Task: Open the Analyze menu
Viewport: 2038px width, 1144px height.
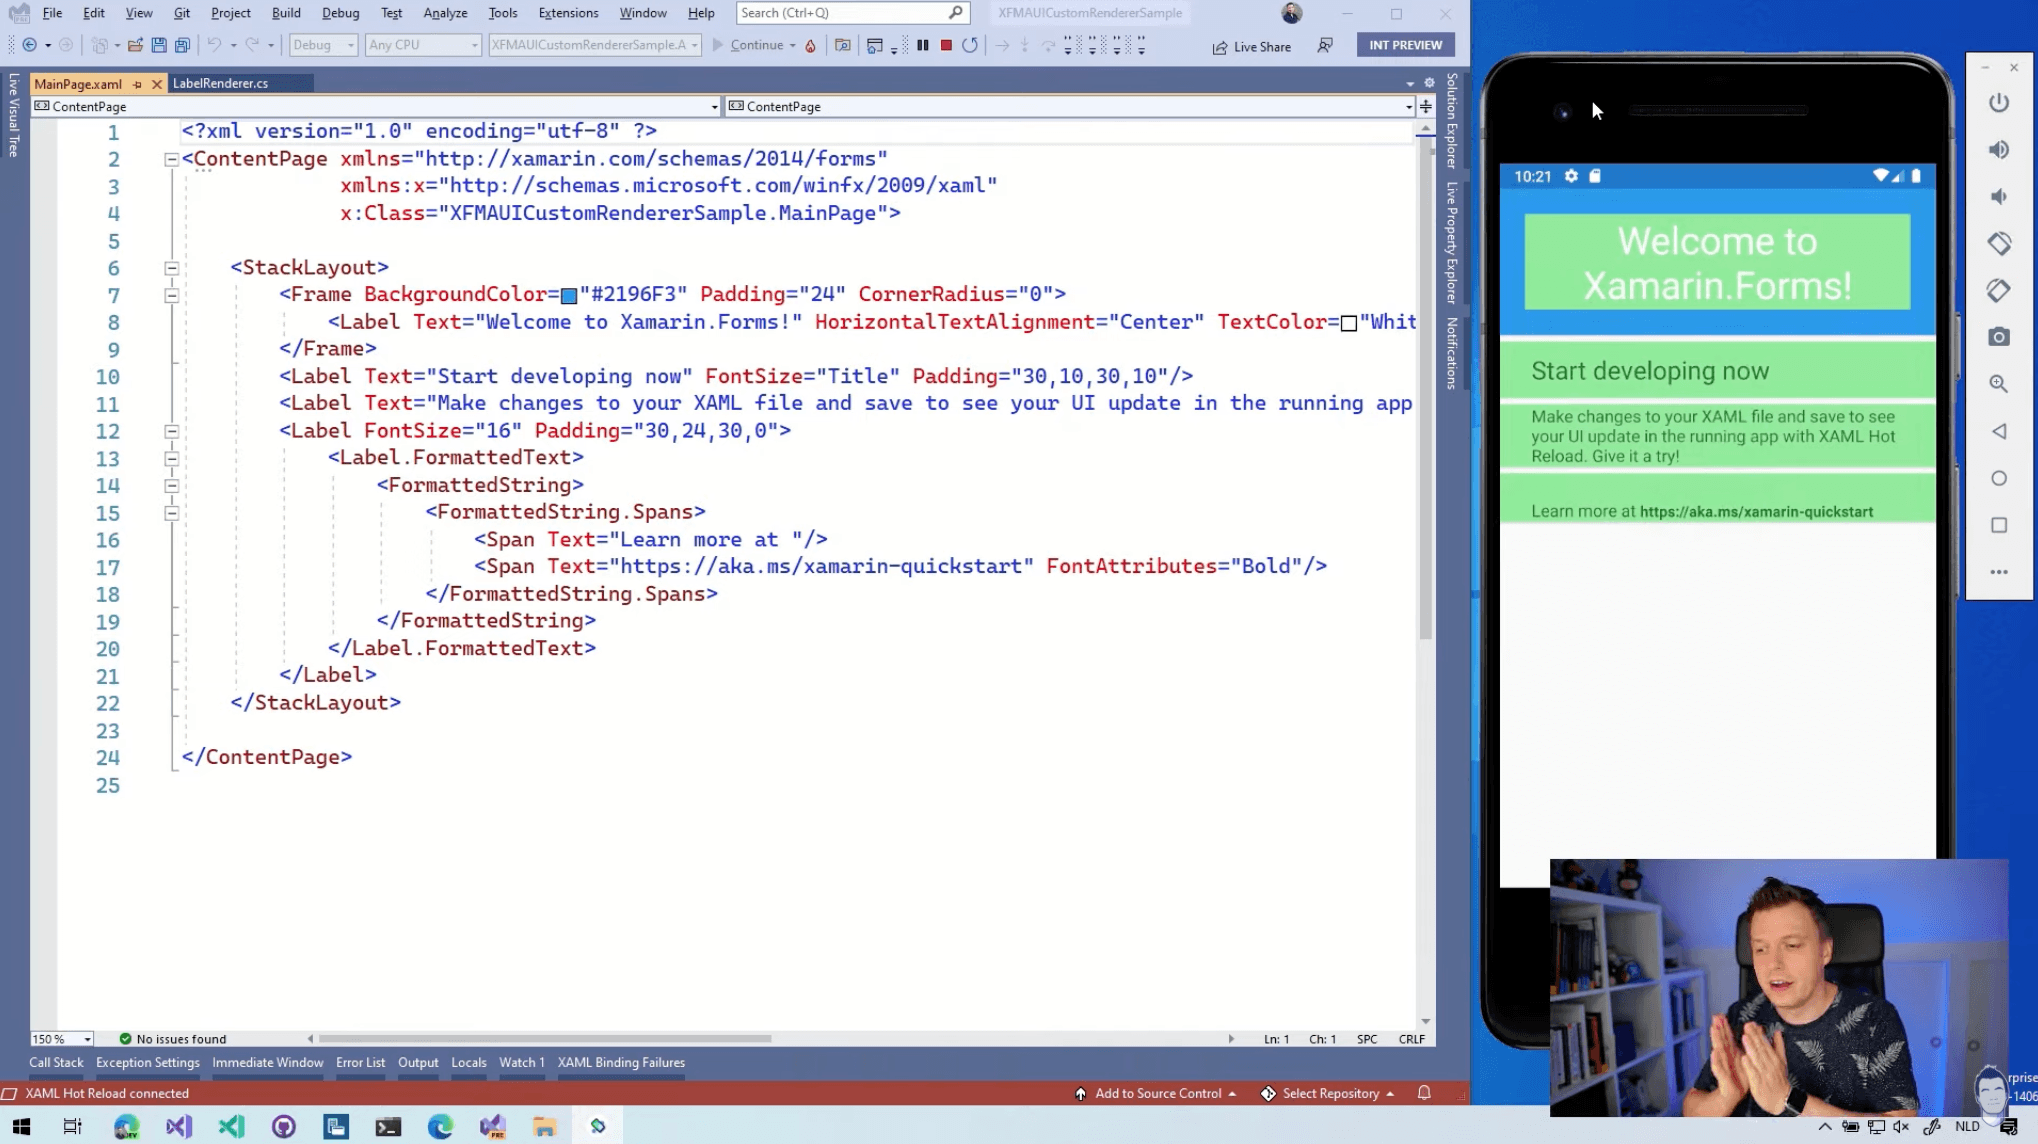Action: [x=445, y=13]
